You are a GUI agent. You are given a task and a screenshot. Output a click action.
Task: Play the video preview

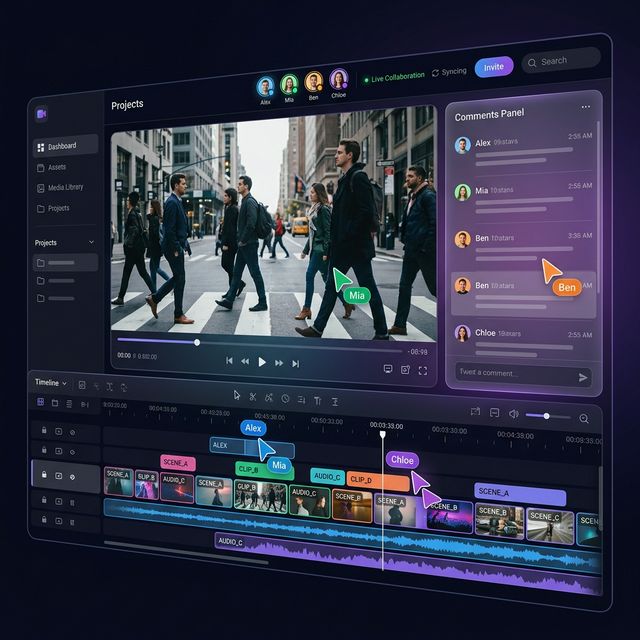[x=262, y=362]
